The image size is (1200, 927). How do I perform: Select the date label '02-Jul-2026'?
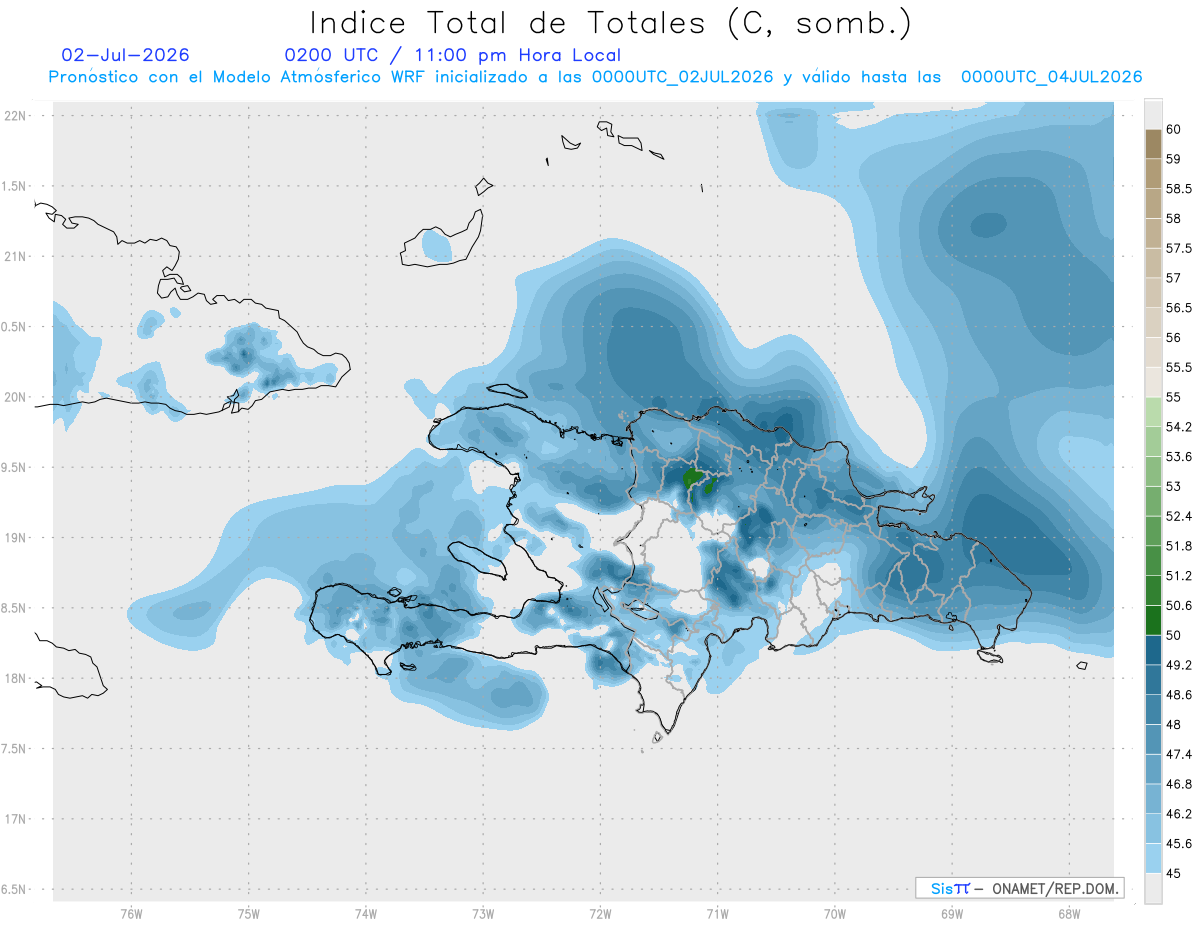coord(125,56)
